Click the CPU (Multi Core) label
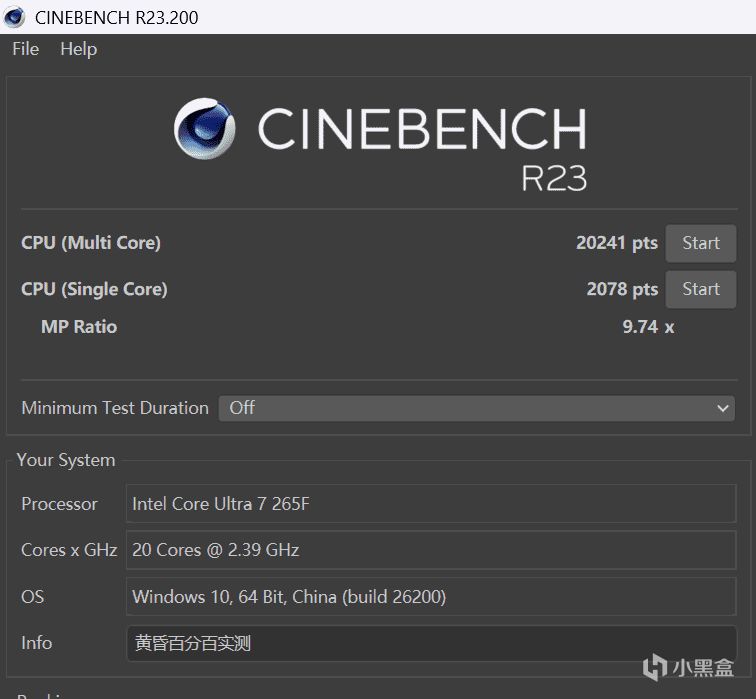This screenshot has height=699, width=756. tap(91, 243)
